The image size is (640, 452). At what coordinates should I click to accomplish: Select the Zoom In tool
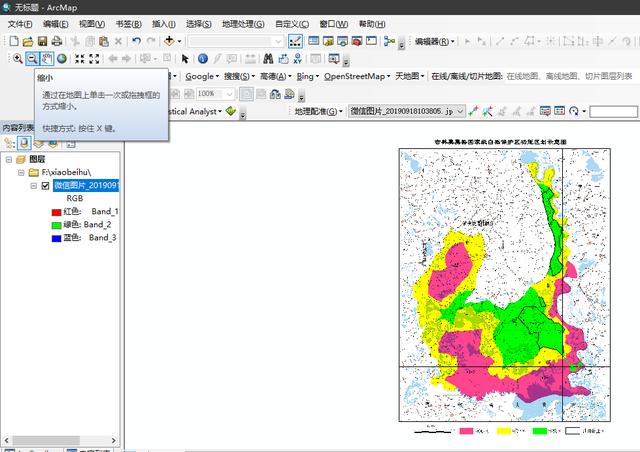(17, 59)
